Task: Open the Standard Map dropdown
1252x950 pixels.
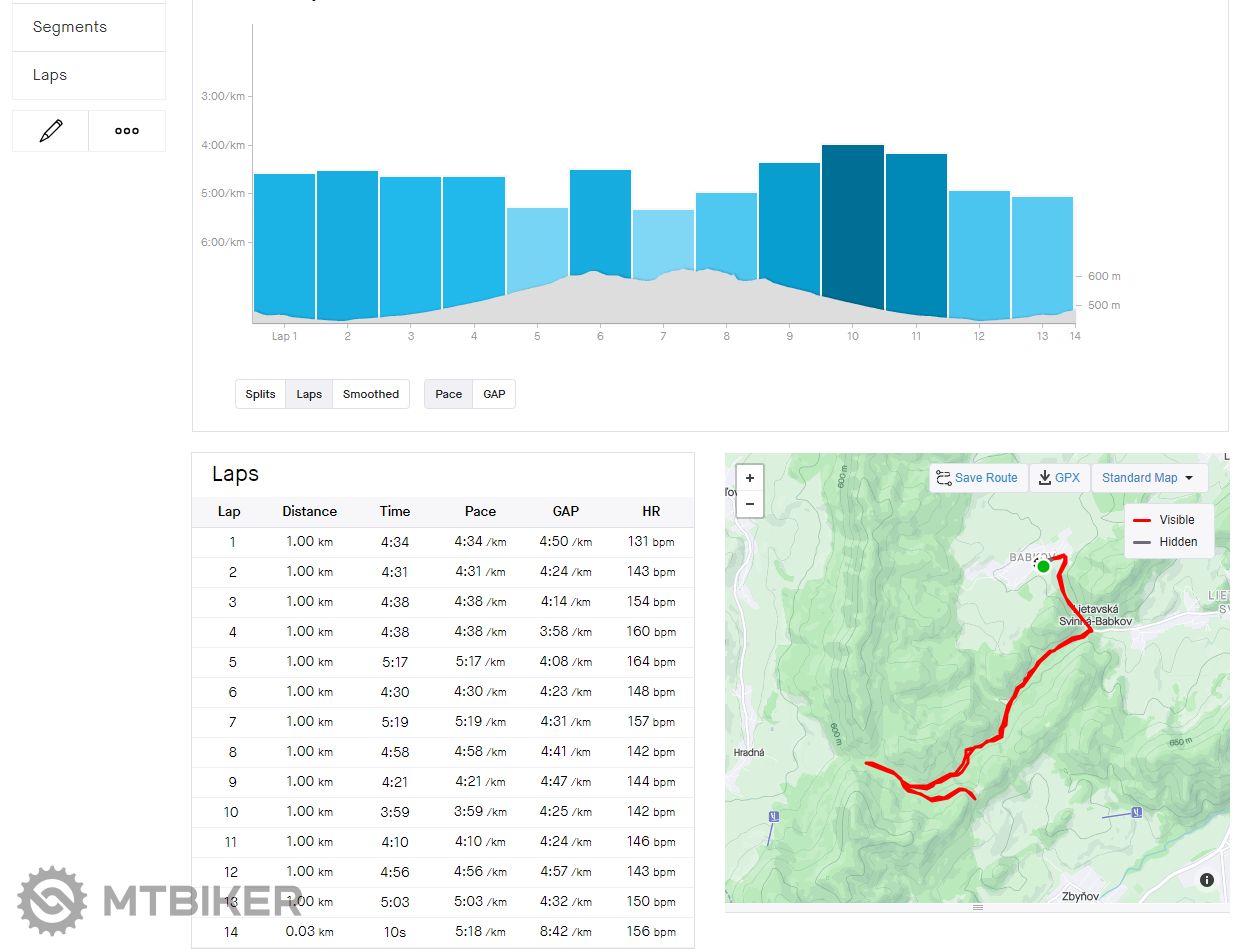Action: 1148,478
